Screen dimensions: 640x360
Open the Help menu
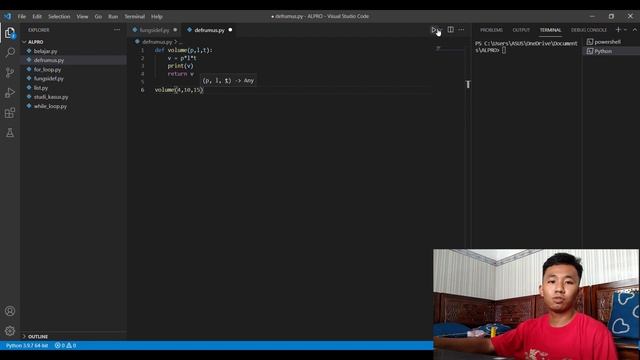point(157,17)
